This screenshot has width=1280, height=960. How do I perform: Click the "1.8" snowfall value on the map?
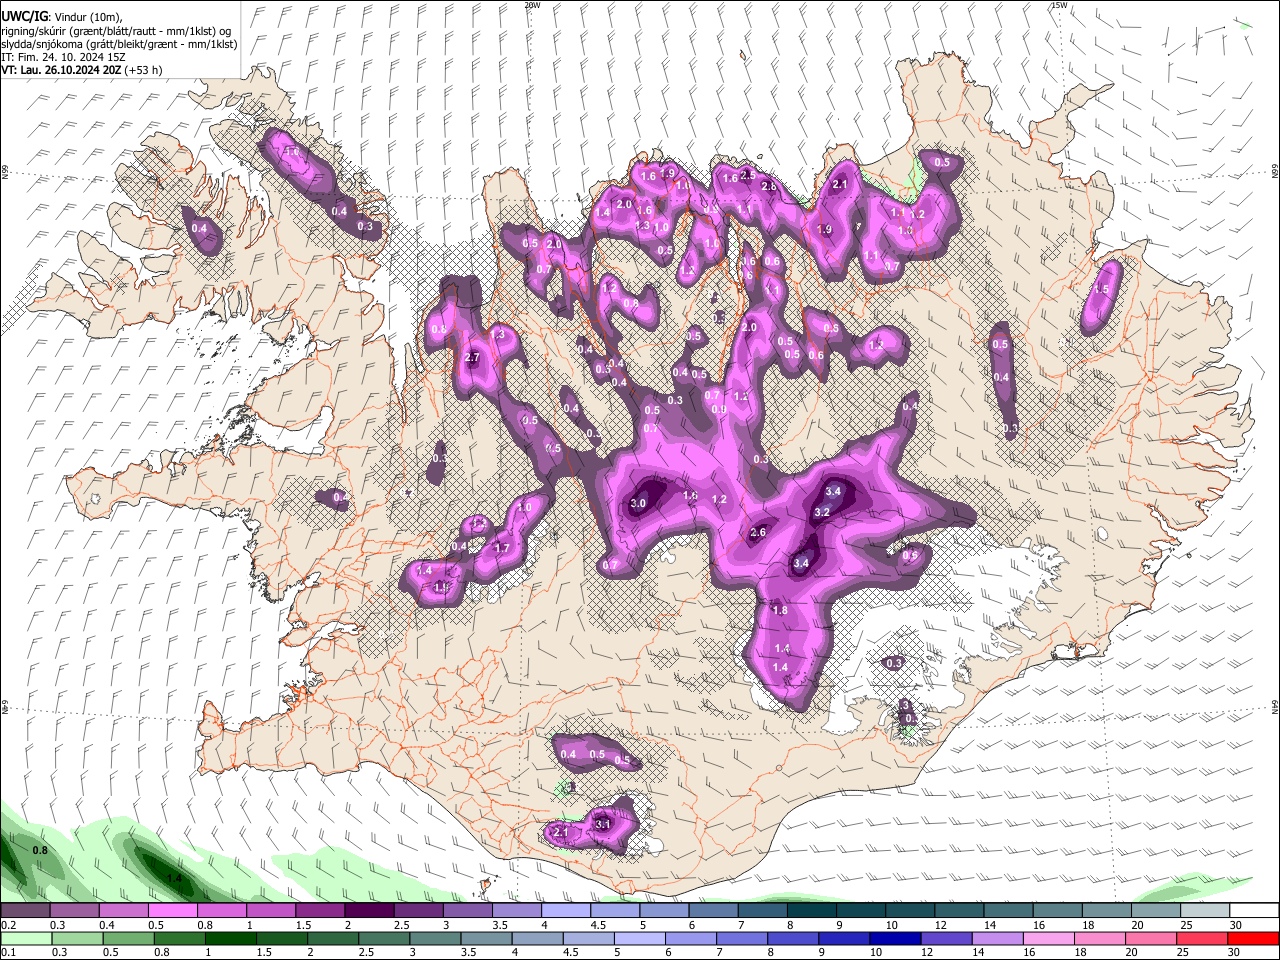(x=780, y=610)
